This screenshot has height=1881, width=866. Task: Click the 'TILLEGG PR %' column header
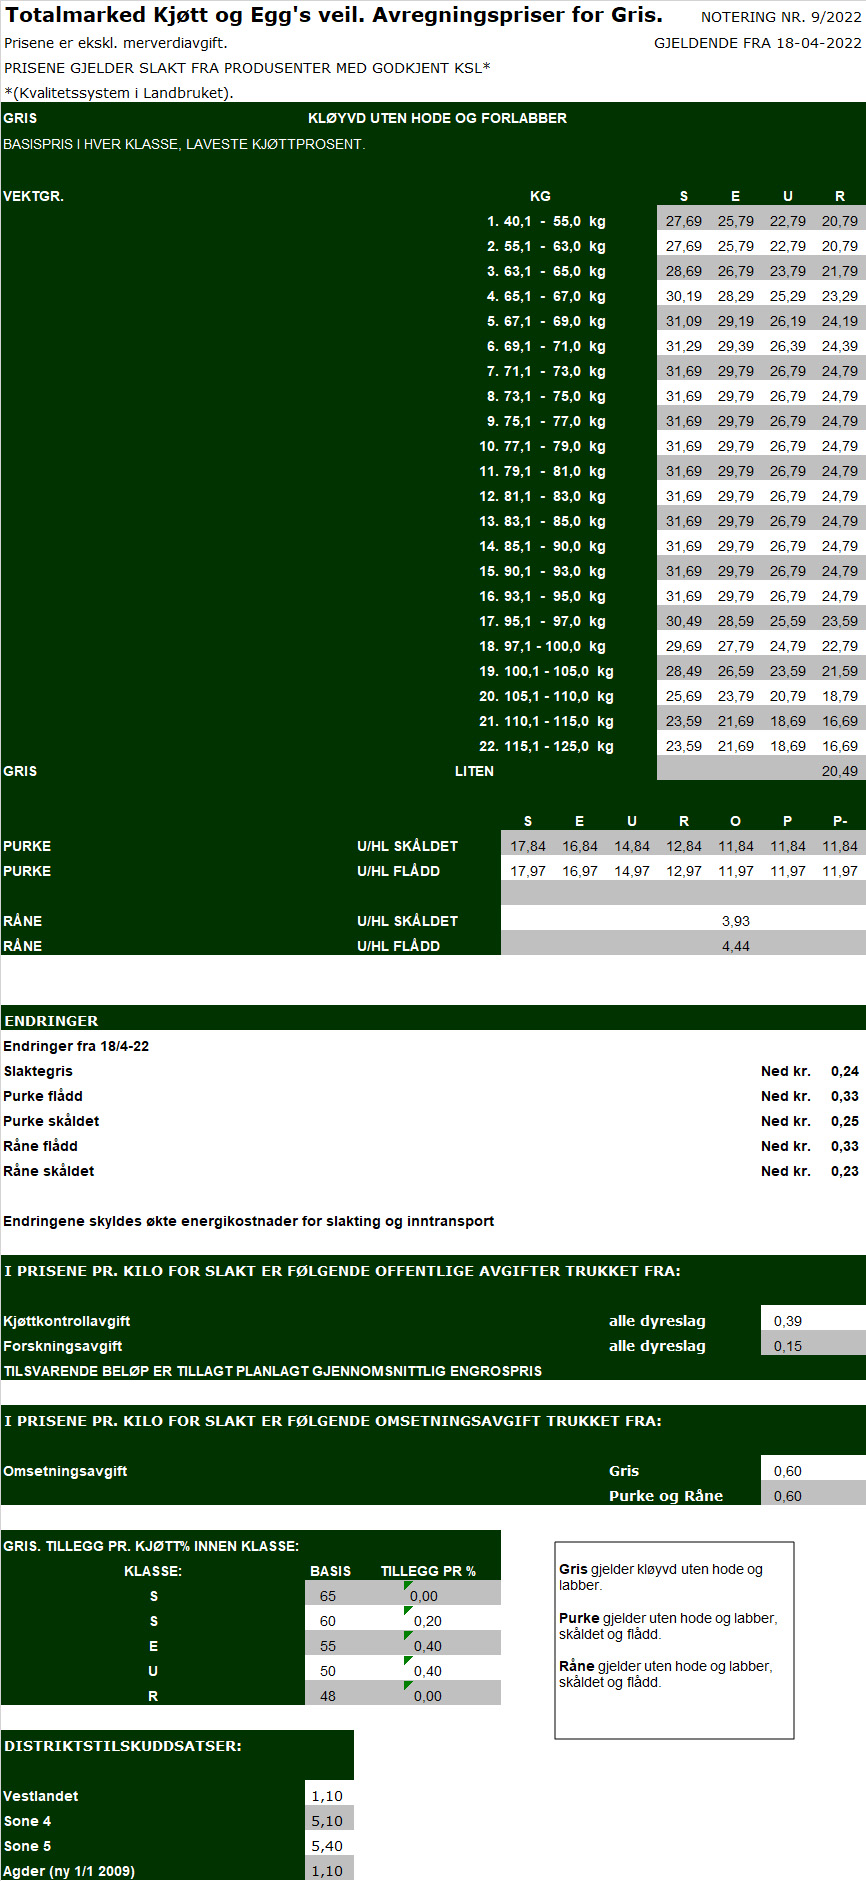point(428,1571)
